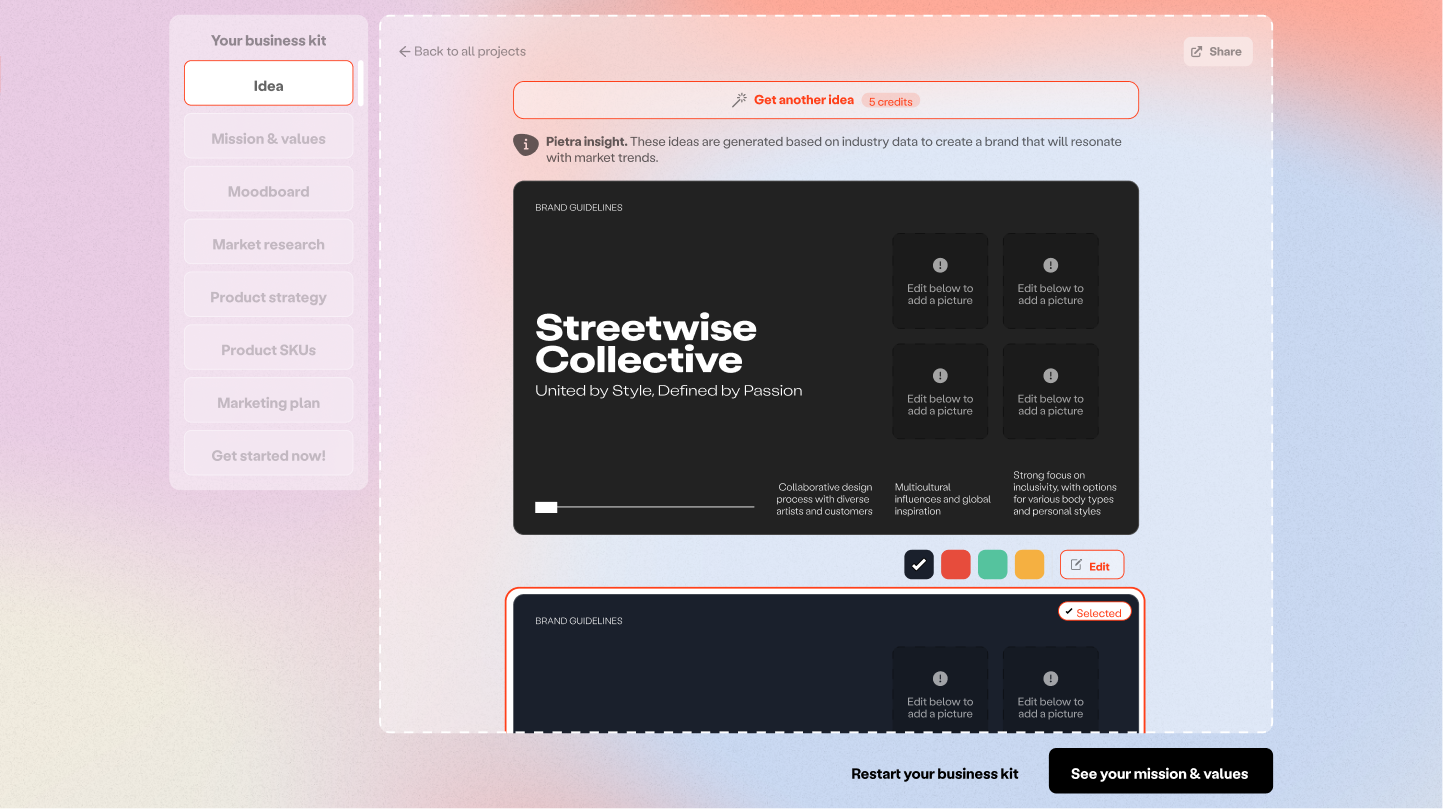This screenshot has height=809, width=1443.
Task: Click BRAND GUIDELINES label above Streetwise Collective
Action: (x=579, y=208)
